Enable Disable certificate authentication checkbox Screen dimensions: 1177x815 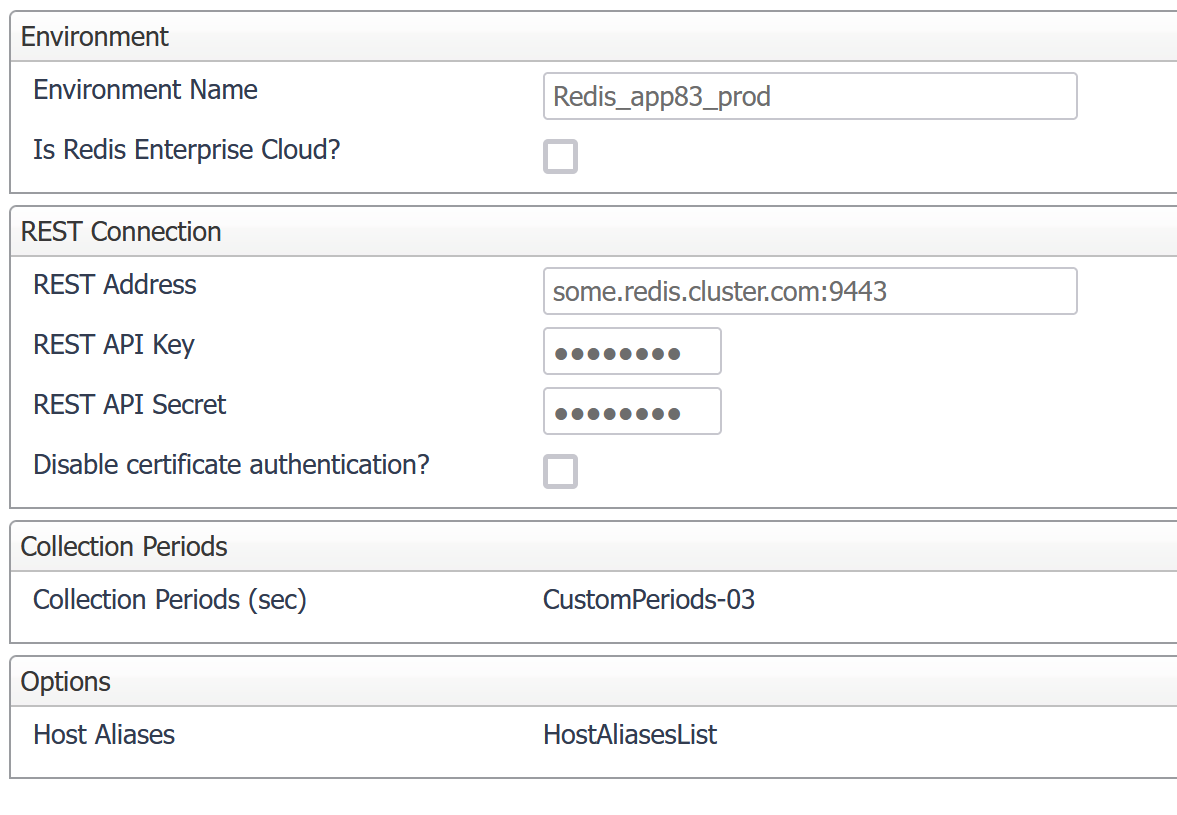560,471
